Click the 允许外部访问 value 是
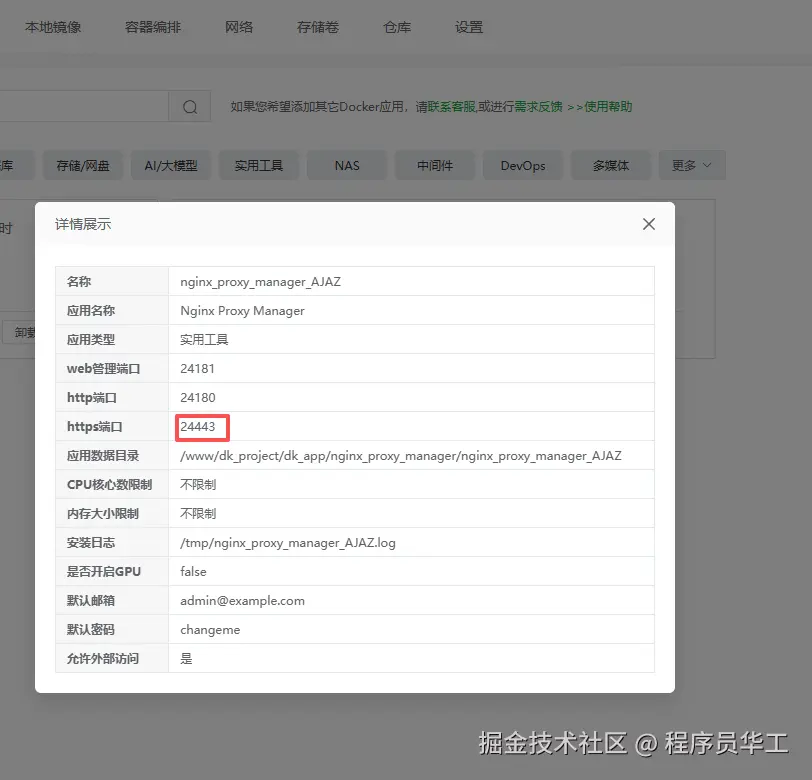 [x=186, y=659]
